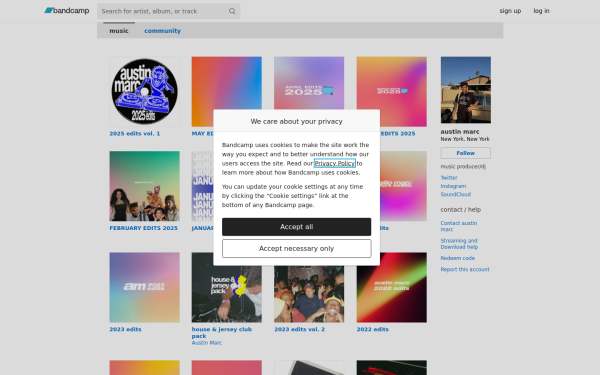
Task: Open the January edits album cover
Action: pos(202,186)
